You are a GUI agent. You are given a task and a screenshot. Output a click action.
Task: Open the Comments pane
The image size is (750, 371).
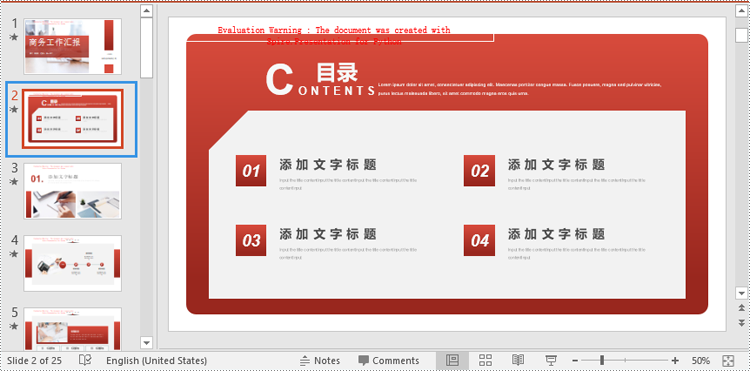coord(388,360)
